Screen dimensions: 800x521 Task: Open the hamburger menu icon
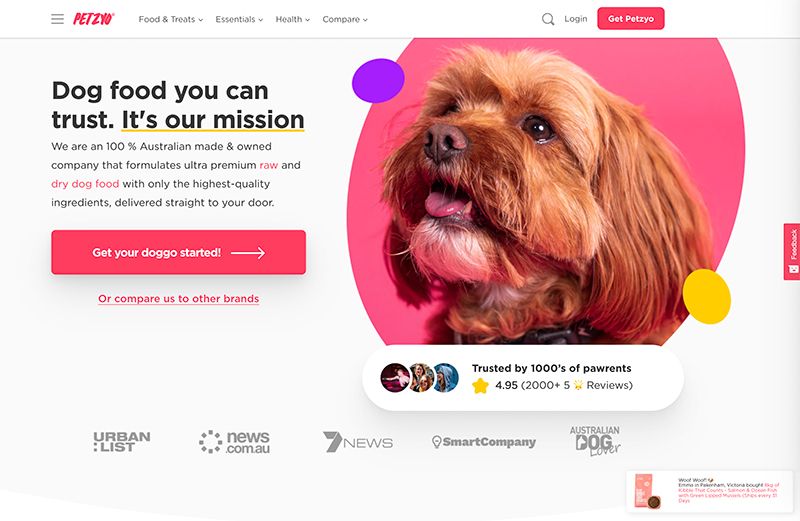point(58,19)
